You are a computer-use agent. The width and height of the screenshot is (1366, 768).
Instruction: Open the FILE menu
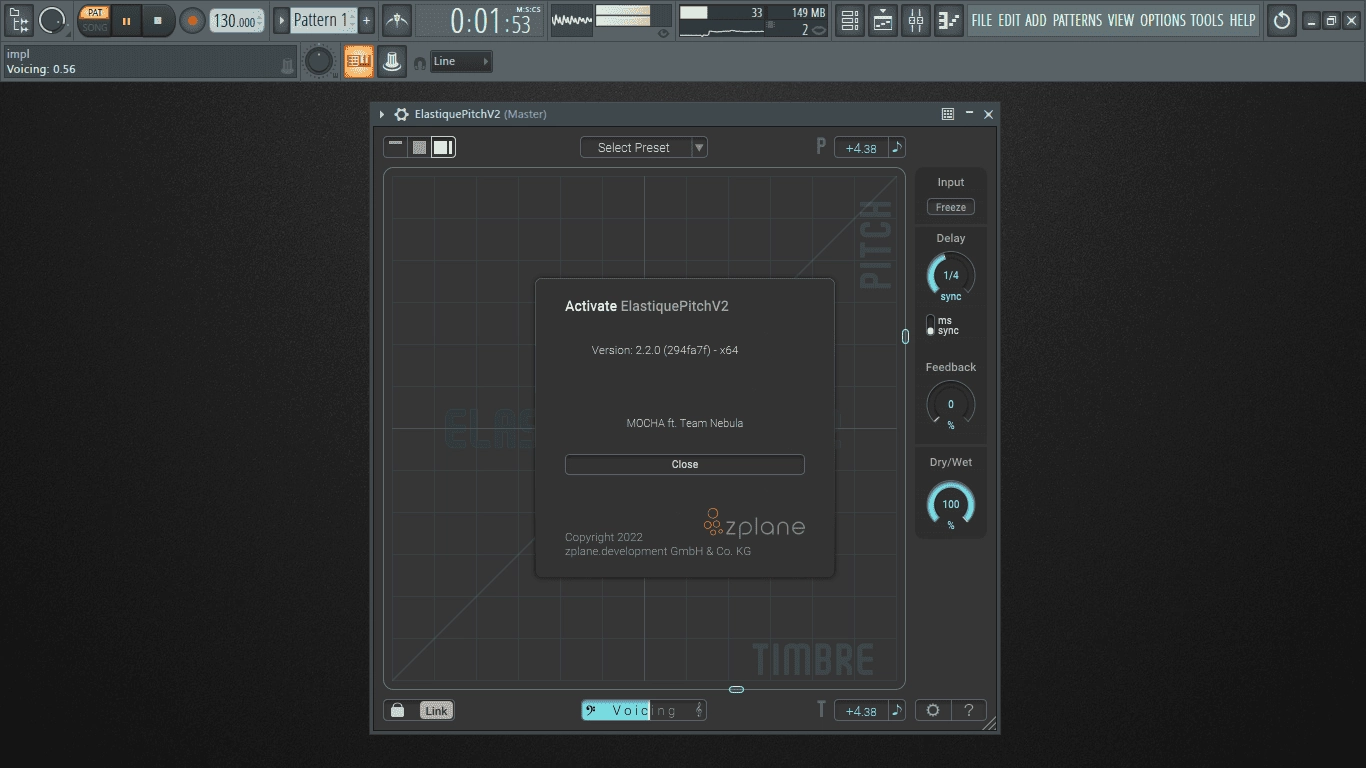982,20
